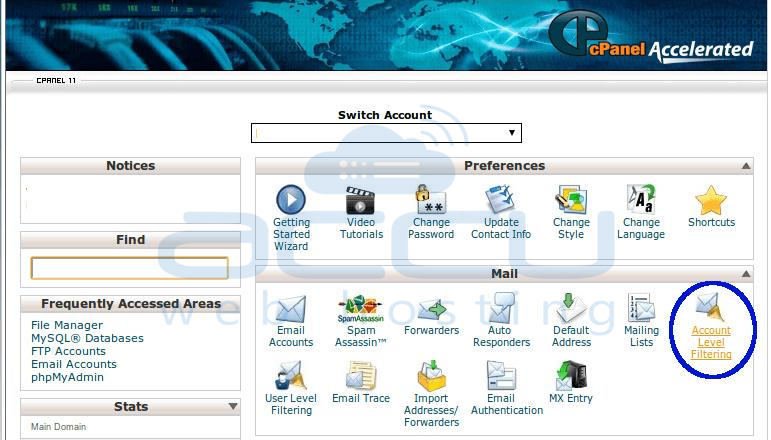Open the Getting Started Wizard icon
The width and height of the screenshot is (771, 440).
(291, 200)
